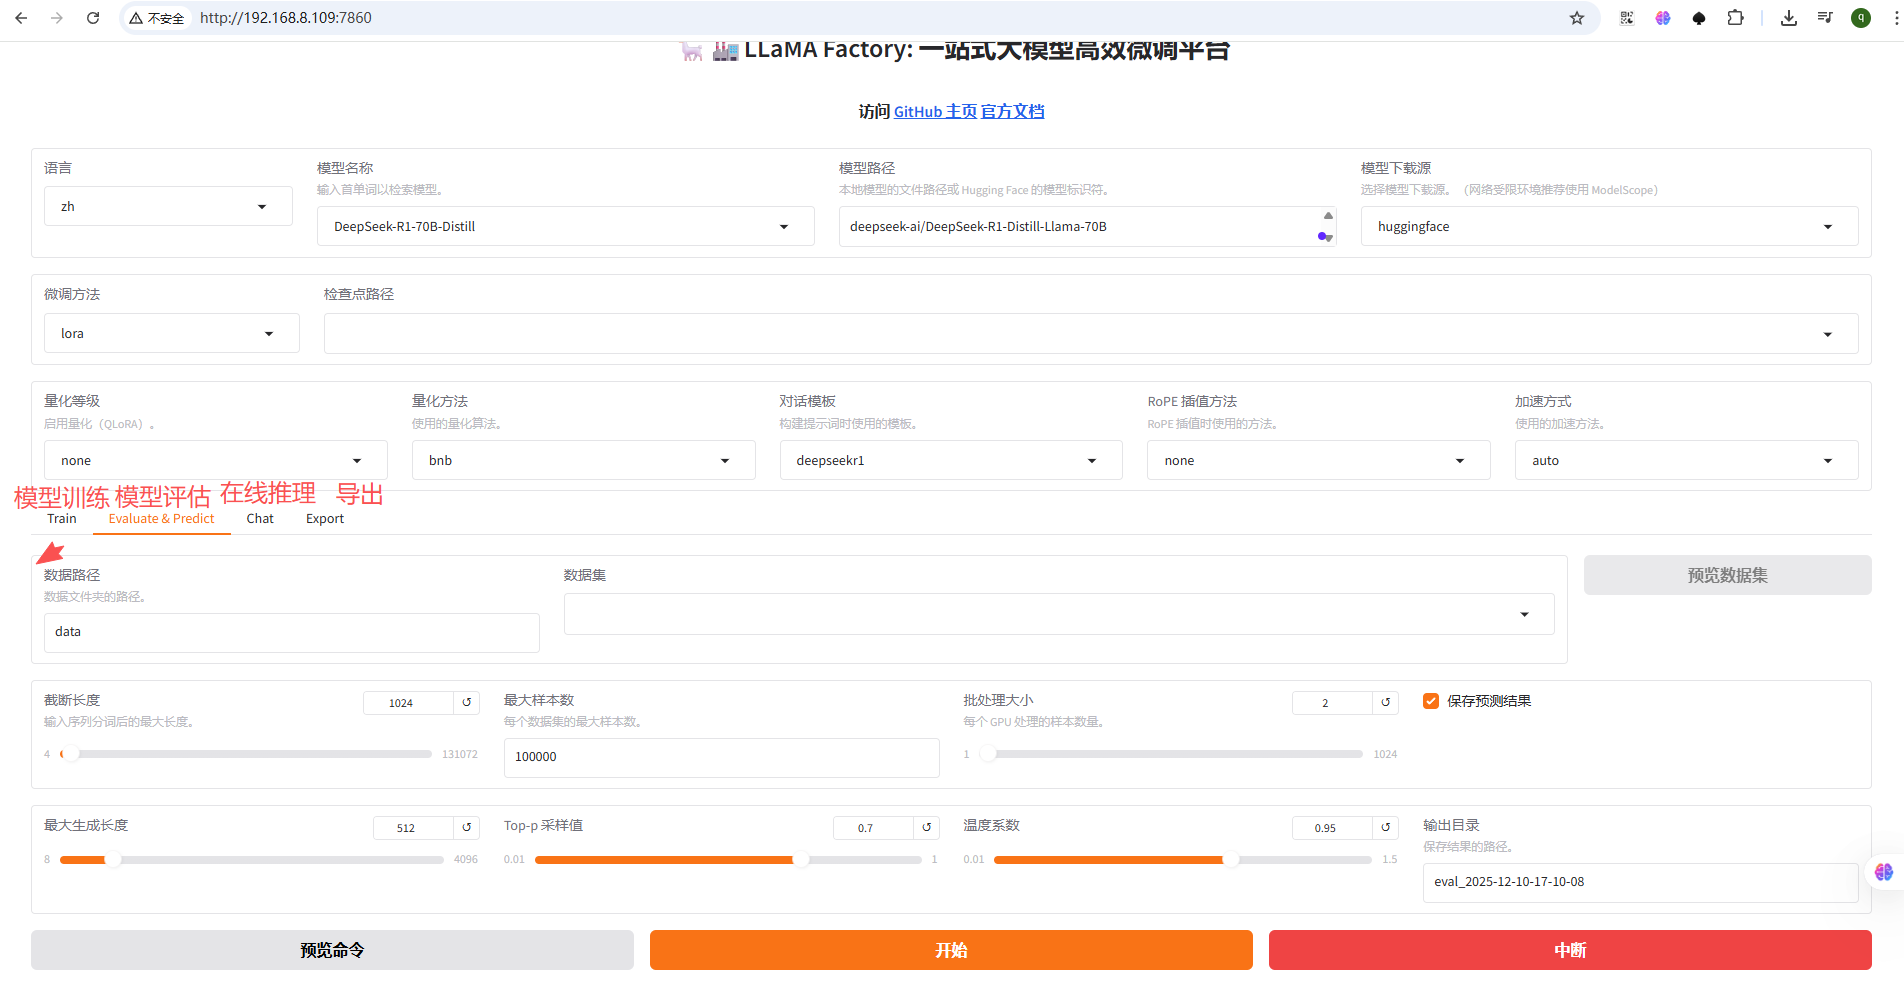The width and height of the screenshot is (1904, 983).
Task: Reset the 截断长度 value with its refresh icon
Action: 467,703
